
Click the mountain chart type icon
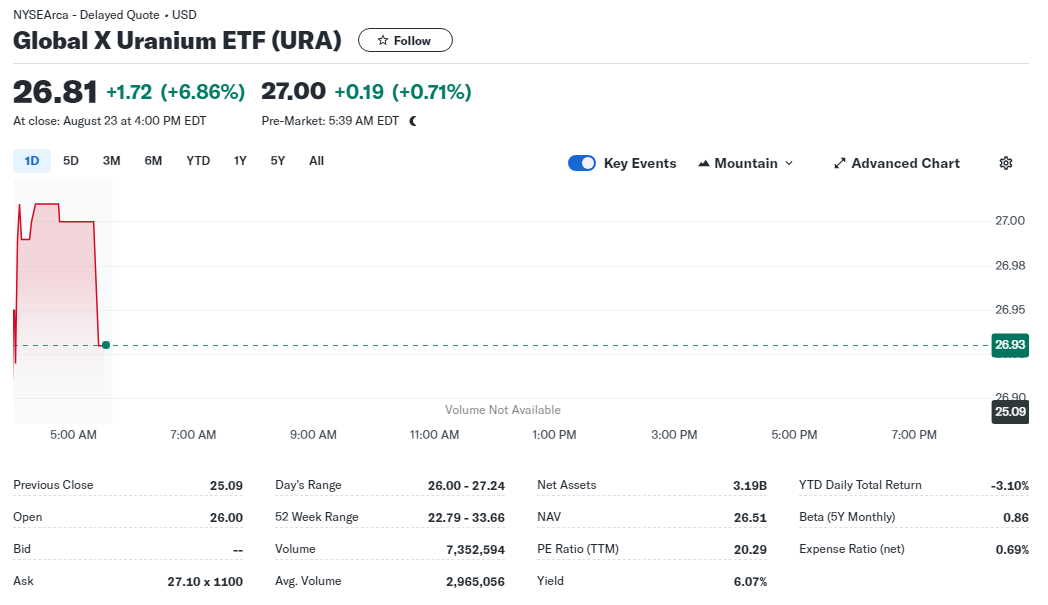[704, 163]
